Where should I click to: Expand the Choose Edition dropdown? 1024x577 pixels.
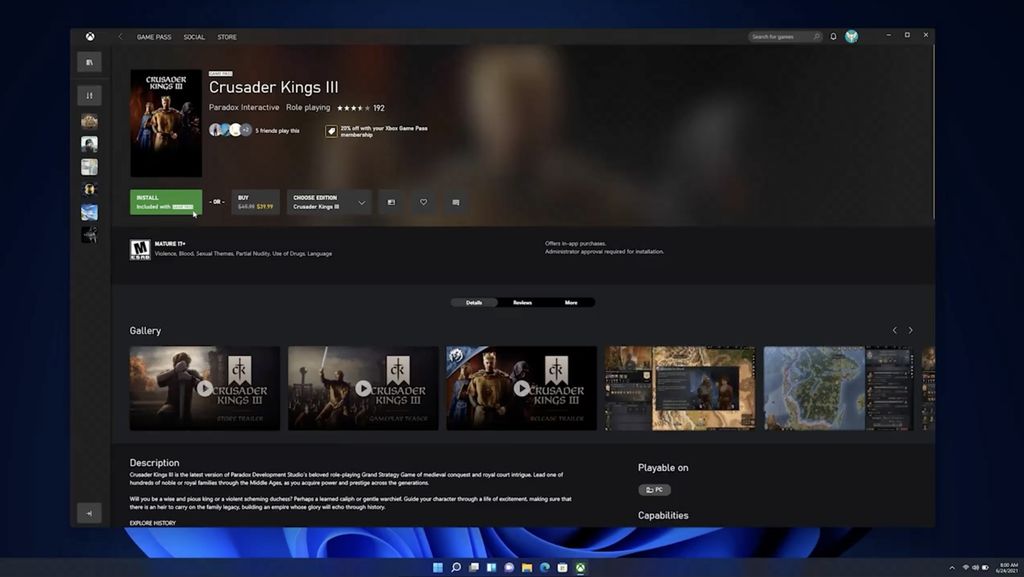(x=329, y=202)
